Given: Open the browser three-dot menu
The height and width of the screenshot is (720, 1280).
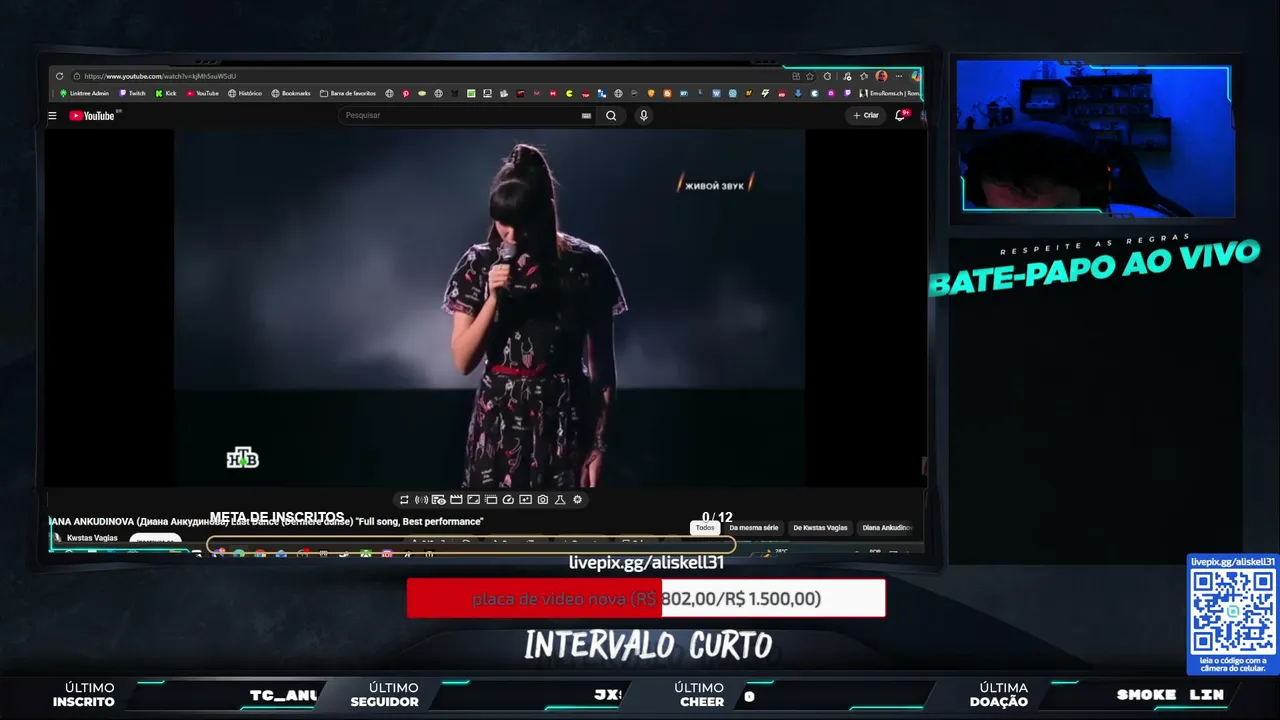Looking at the screenshot, I should pyautogui.click(x=899, y=76).
